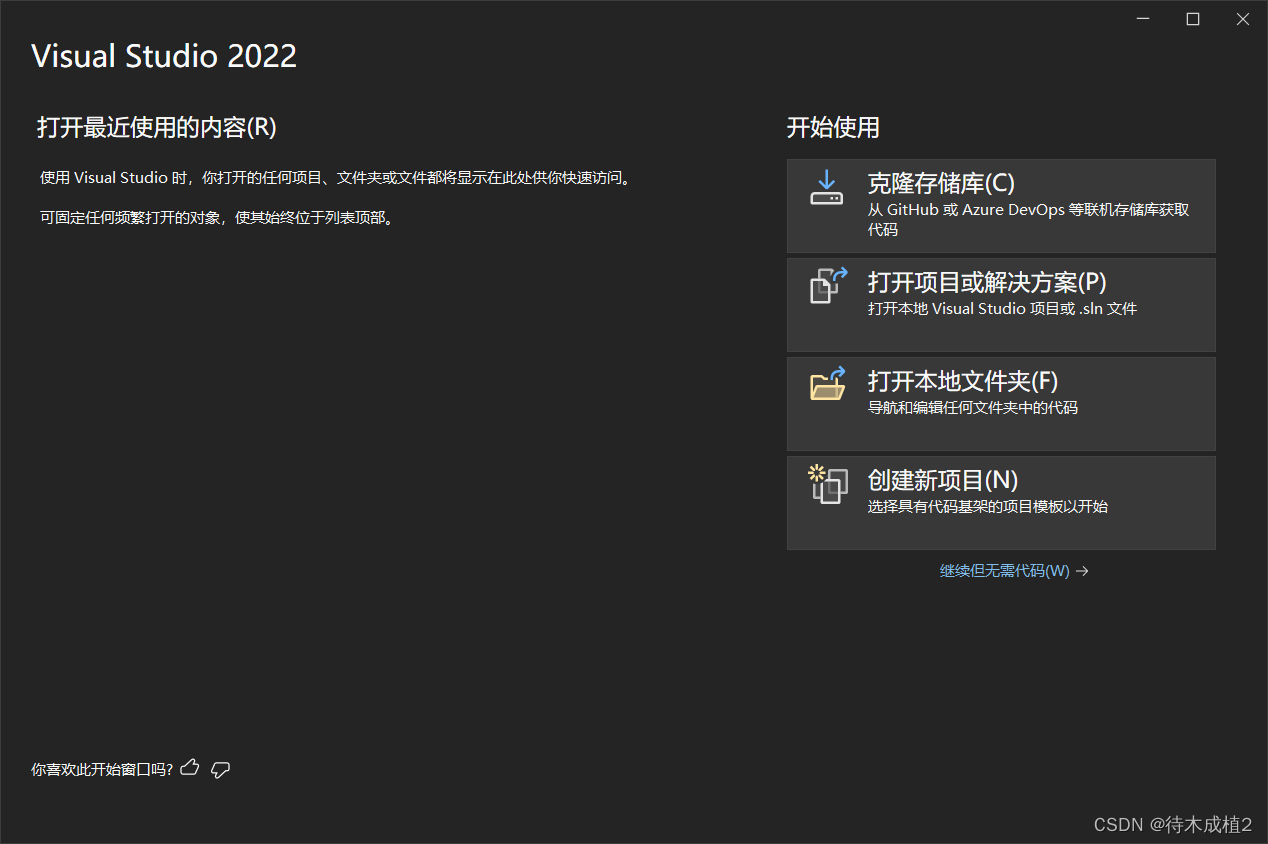Click the description 打开本地 Visual Studio 项目或 .sln 文件
This screenshot has height=844, width=1268.
[x=1002, y=309]
